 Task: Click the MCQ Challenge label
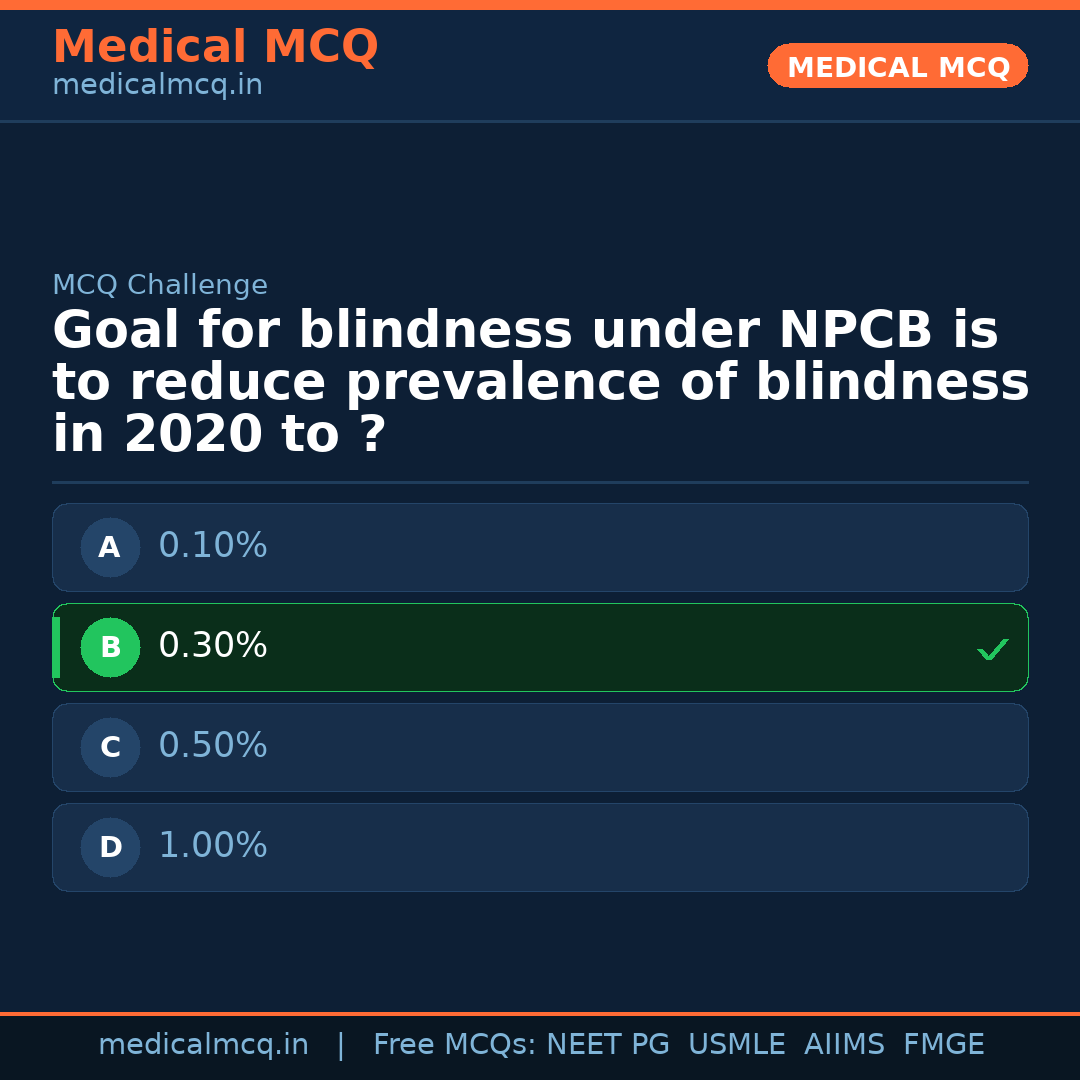click(160, 286)
